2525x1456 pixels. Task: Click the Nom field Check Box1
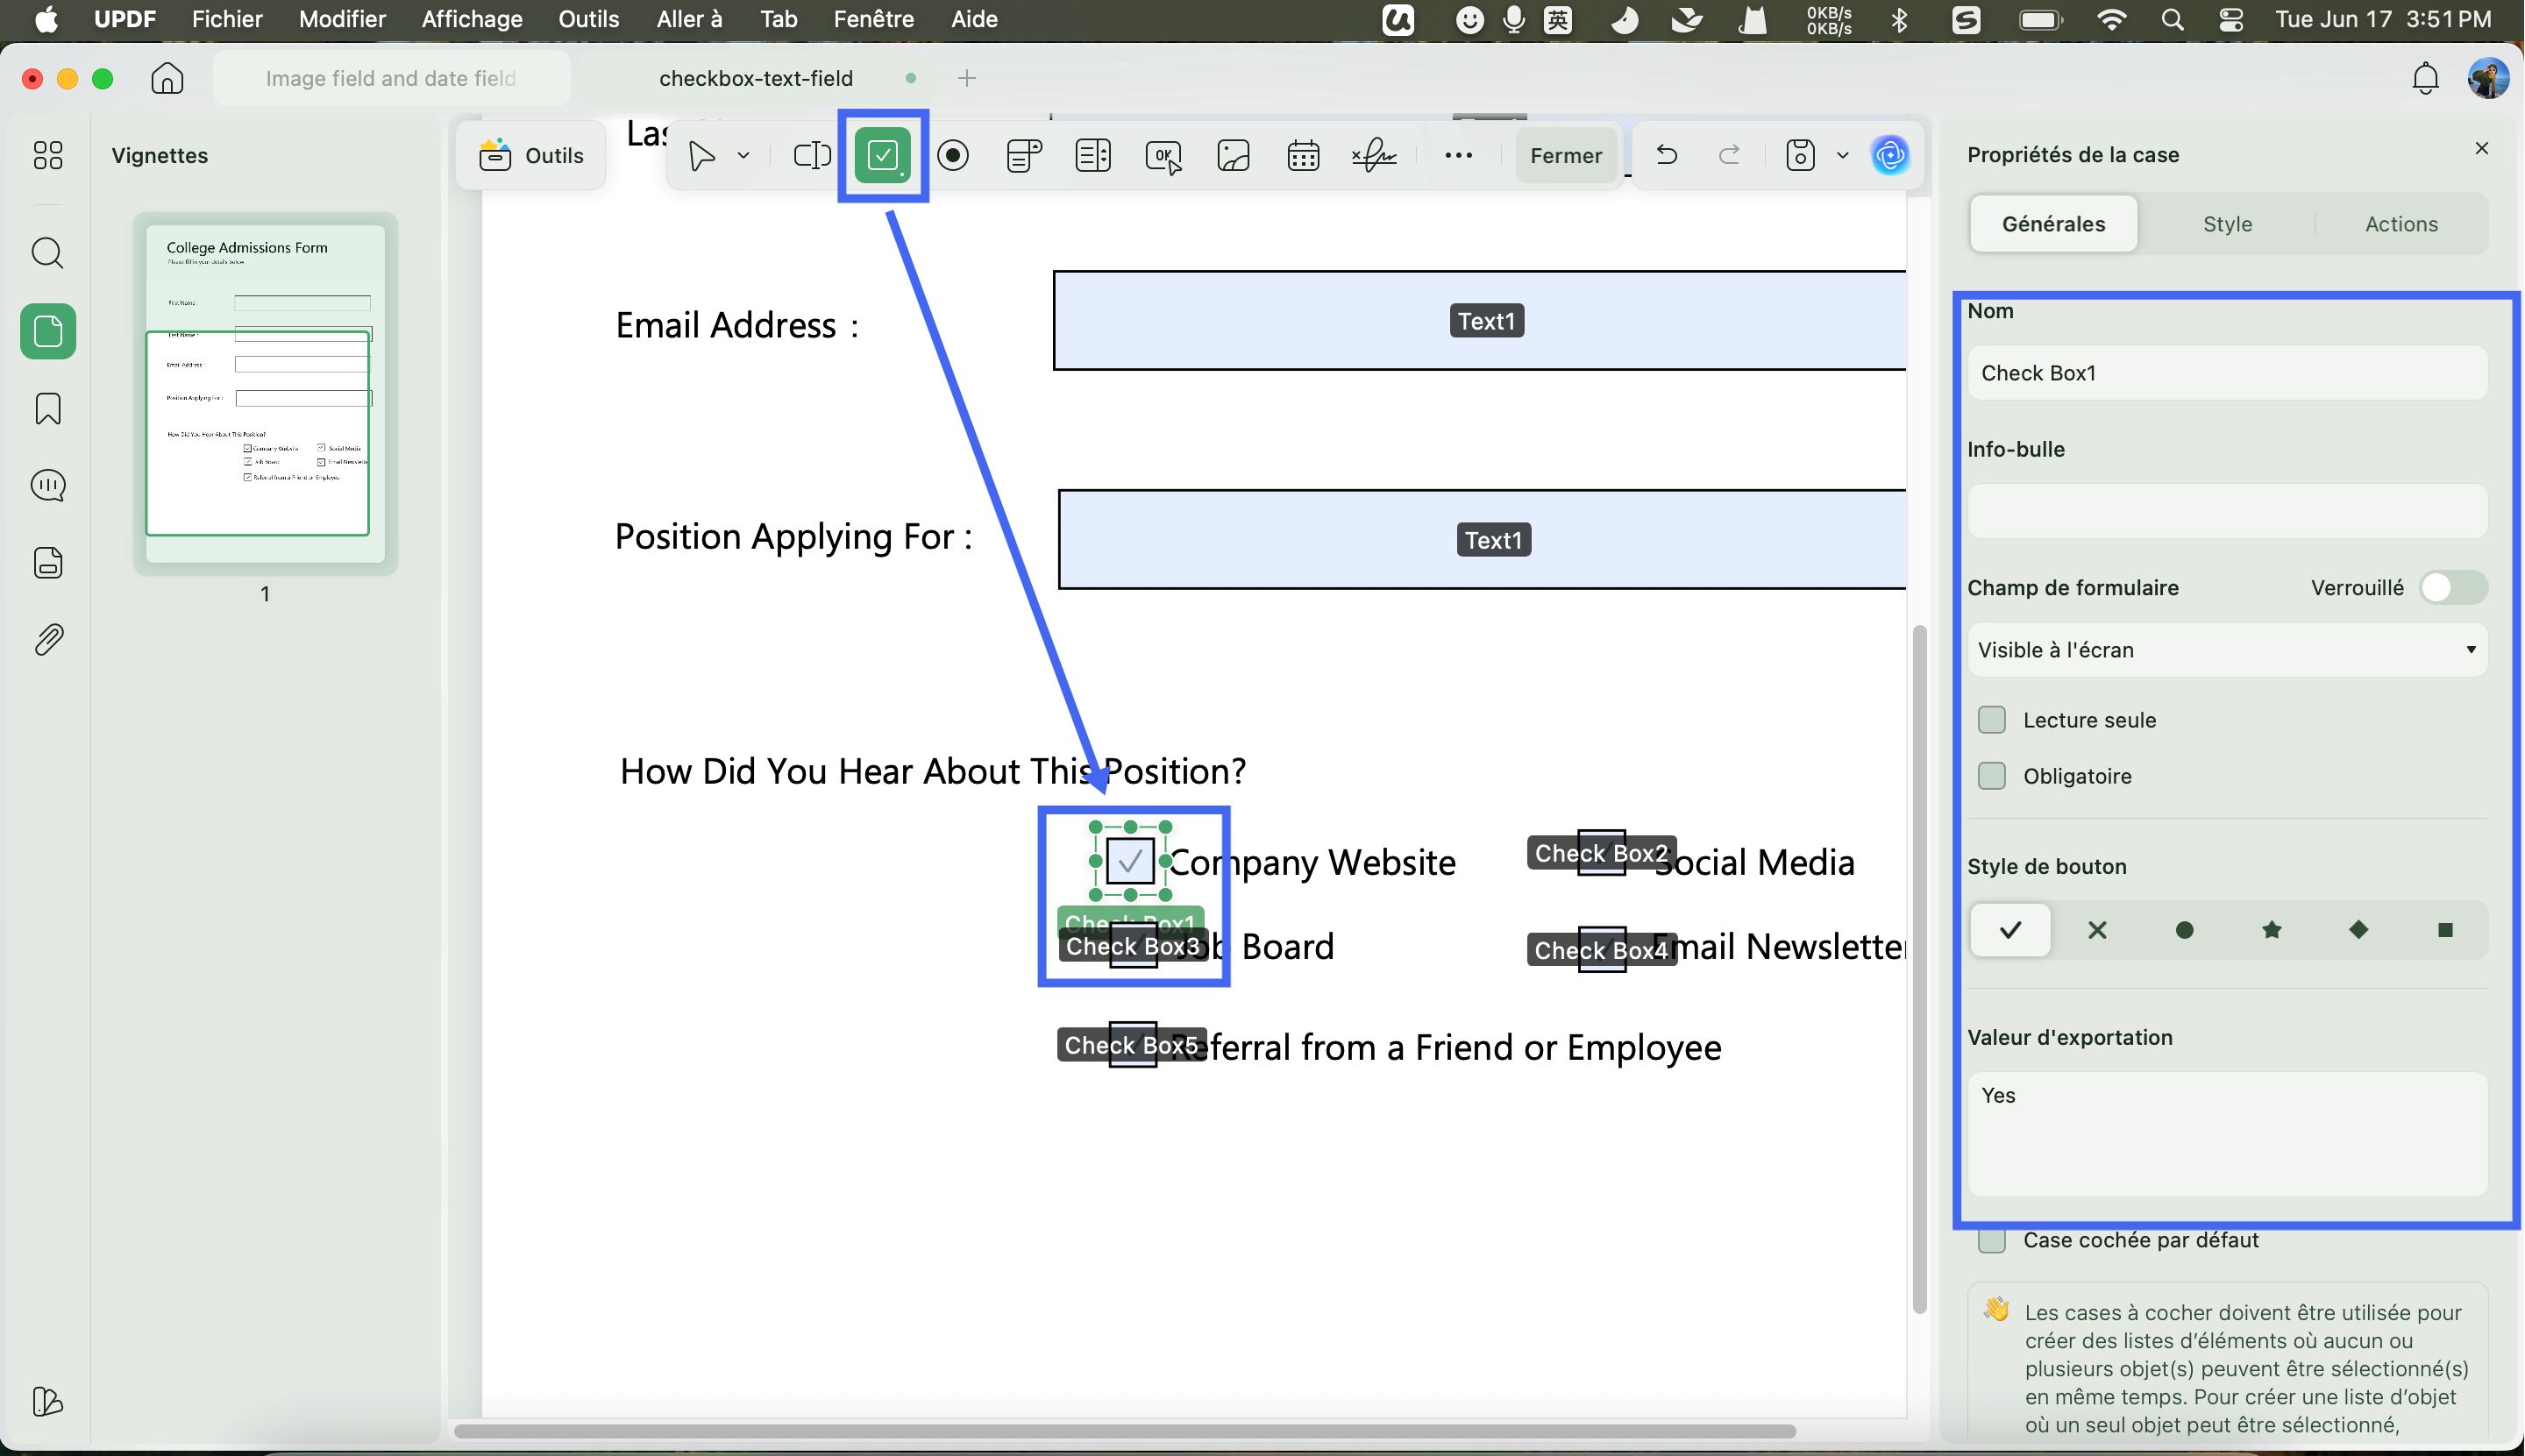click(x=2226, y=373)
